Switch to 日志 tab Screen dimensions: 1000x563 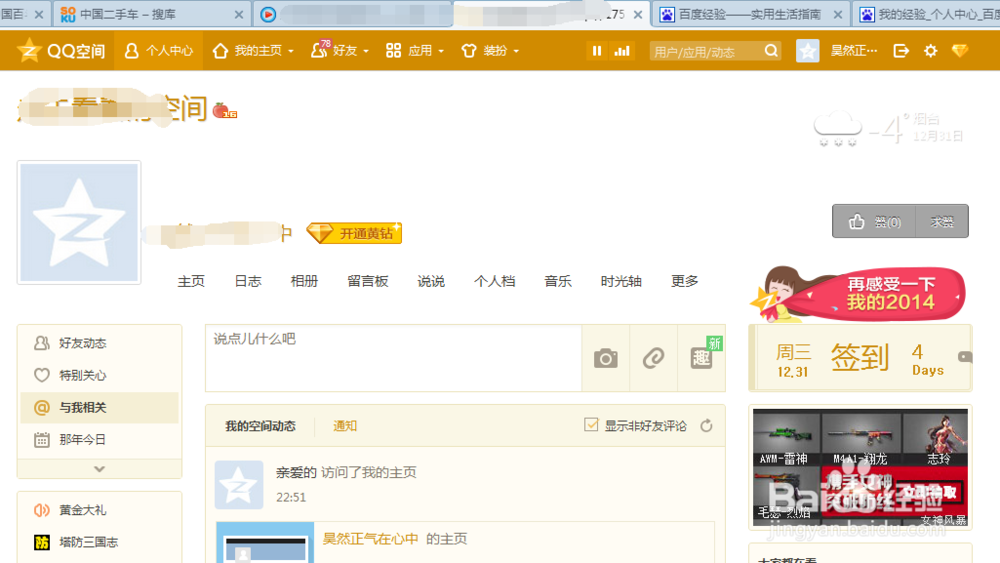(248, 281)
